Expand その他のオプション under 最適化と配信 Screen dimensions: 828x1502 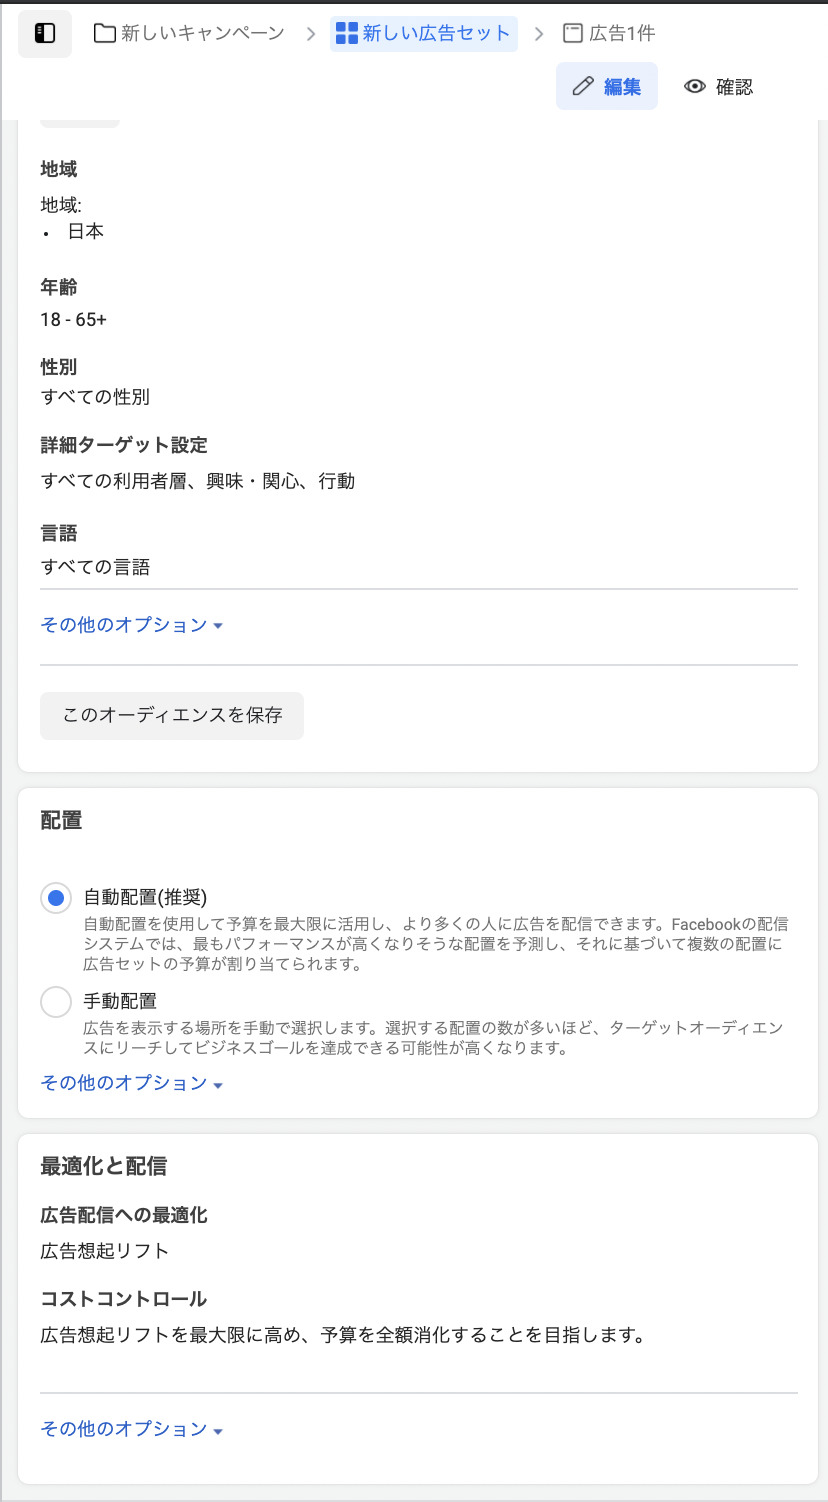tap(124, 1429)
